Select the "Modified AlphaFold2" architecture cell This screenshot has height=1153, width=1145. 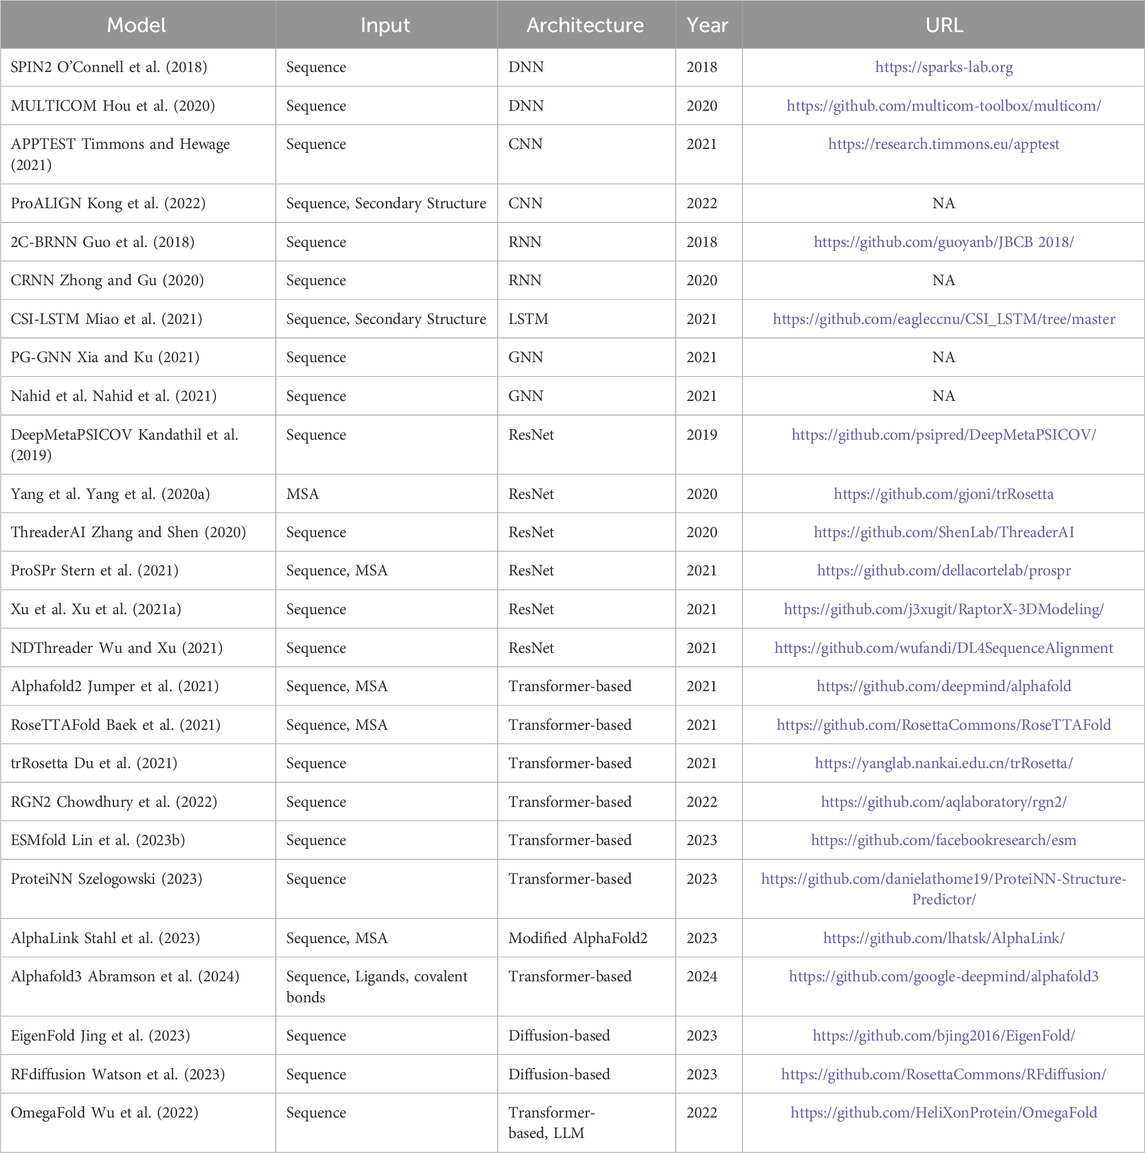[586, 938]
